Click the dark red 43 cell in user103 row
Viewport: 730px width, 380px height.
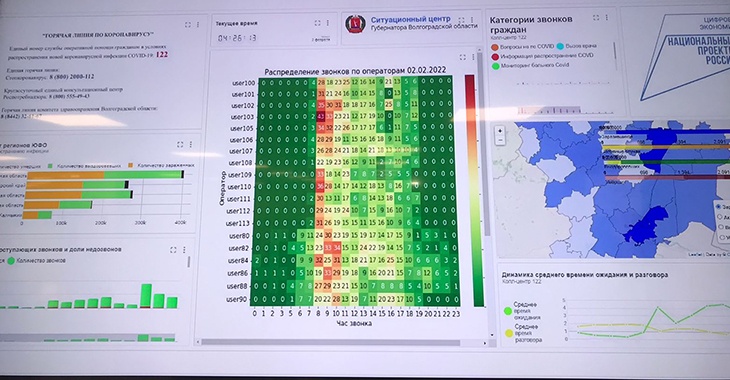pyautogui.click(x=320, y=117)
